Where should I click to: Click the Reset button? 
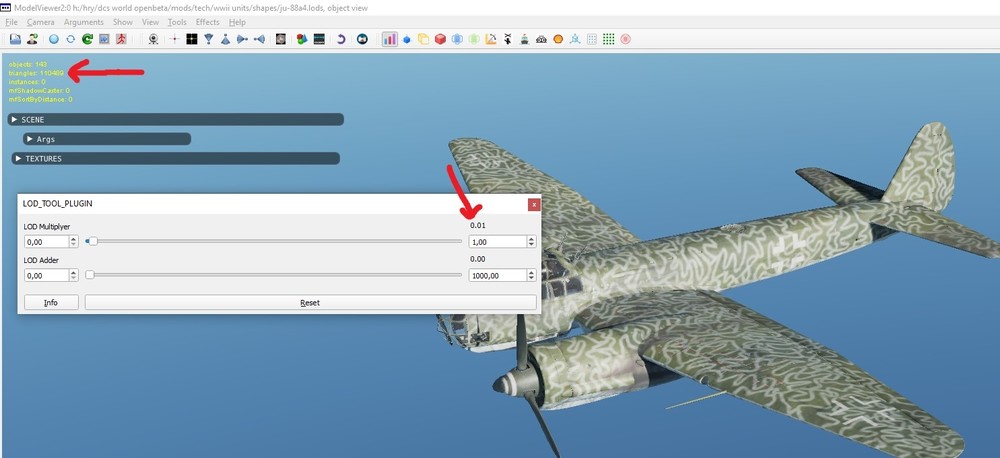click(x=311, y=302)
